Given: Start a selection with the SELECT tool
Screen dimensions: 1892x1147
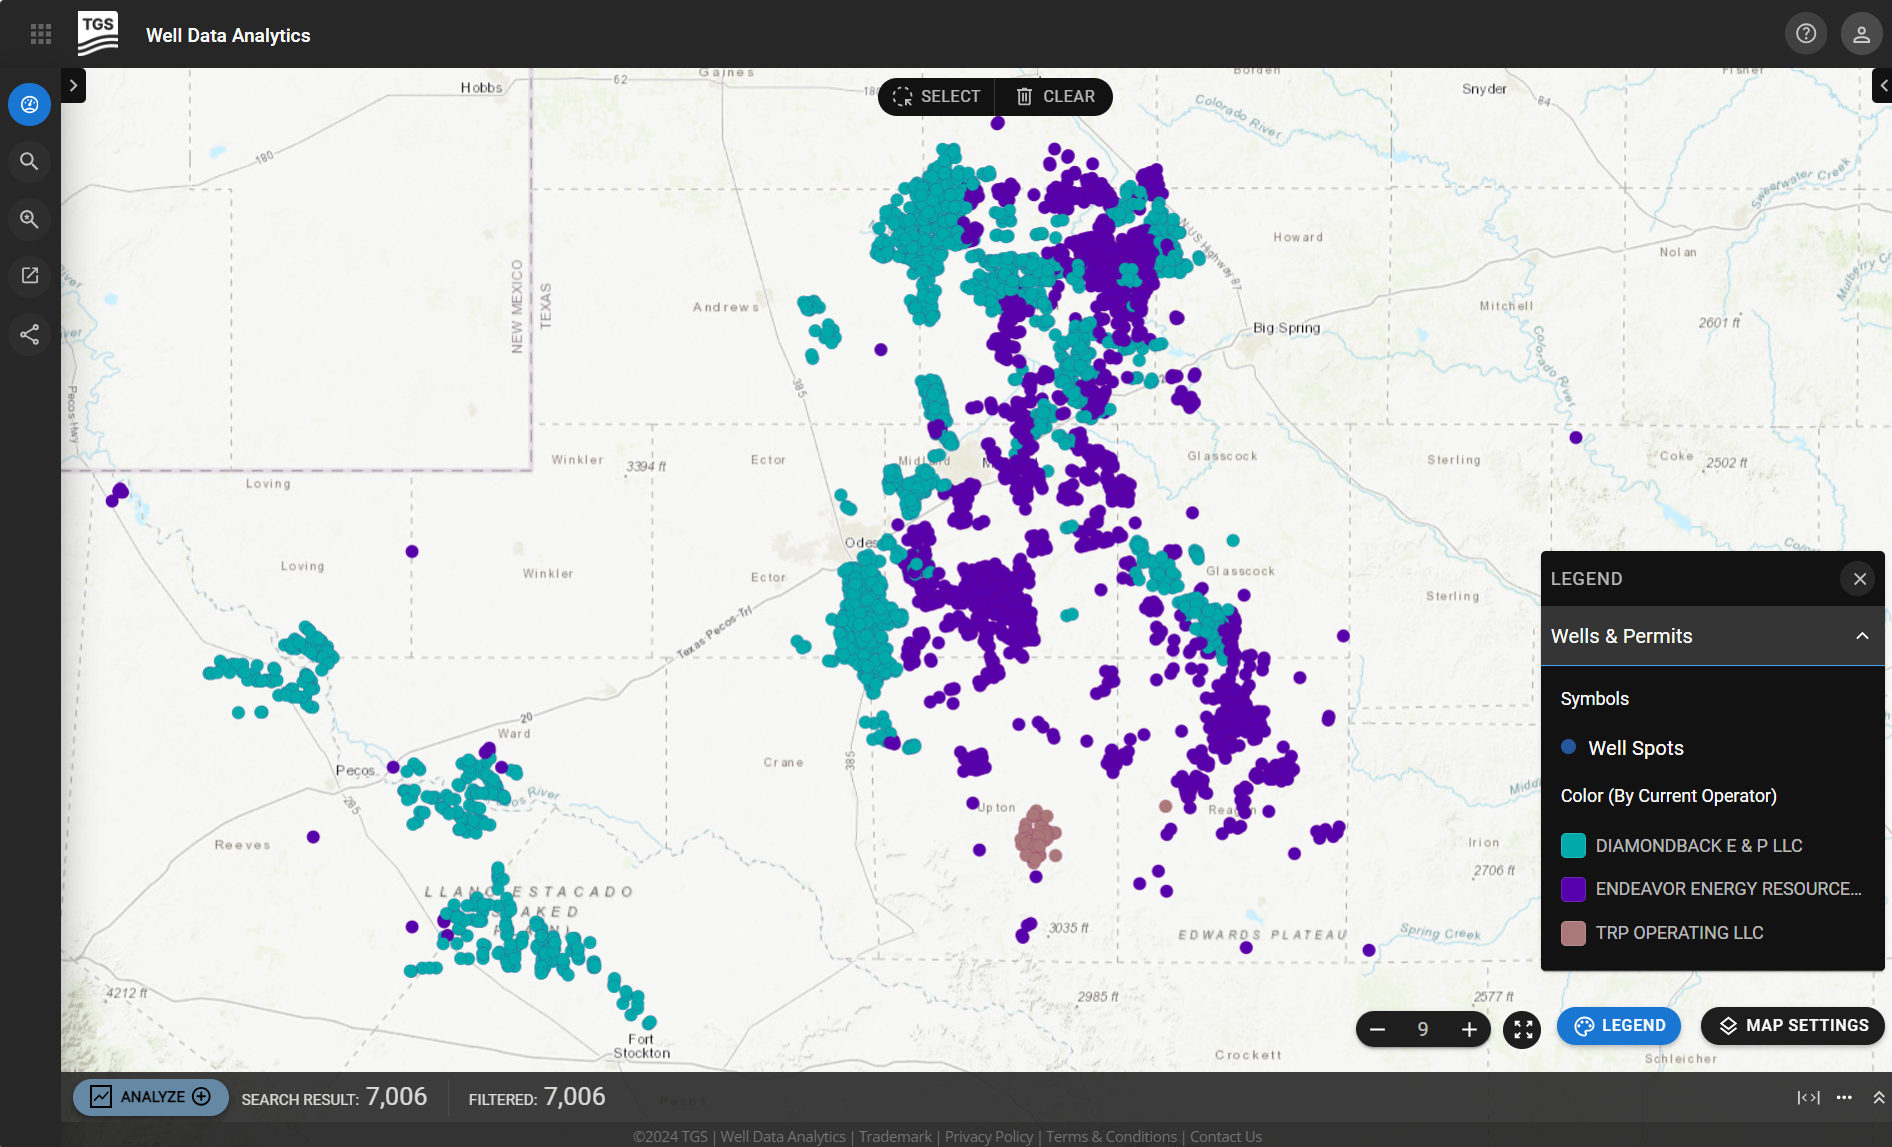Looking at the screenshot, I should point(936,96).
